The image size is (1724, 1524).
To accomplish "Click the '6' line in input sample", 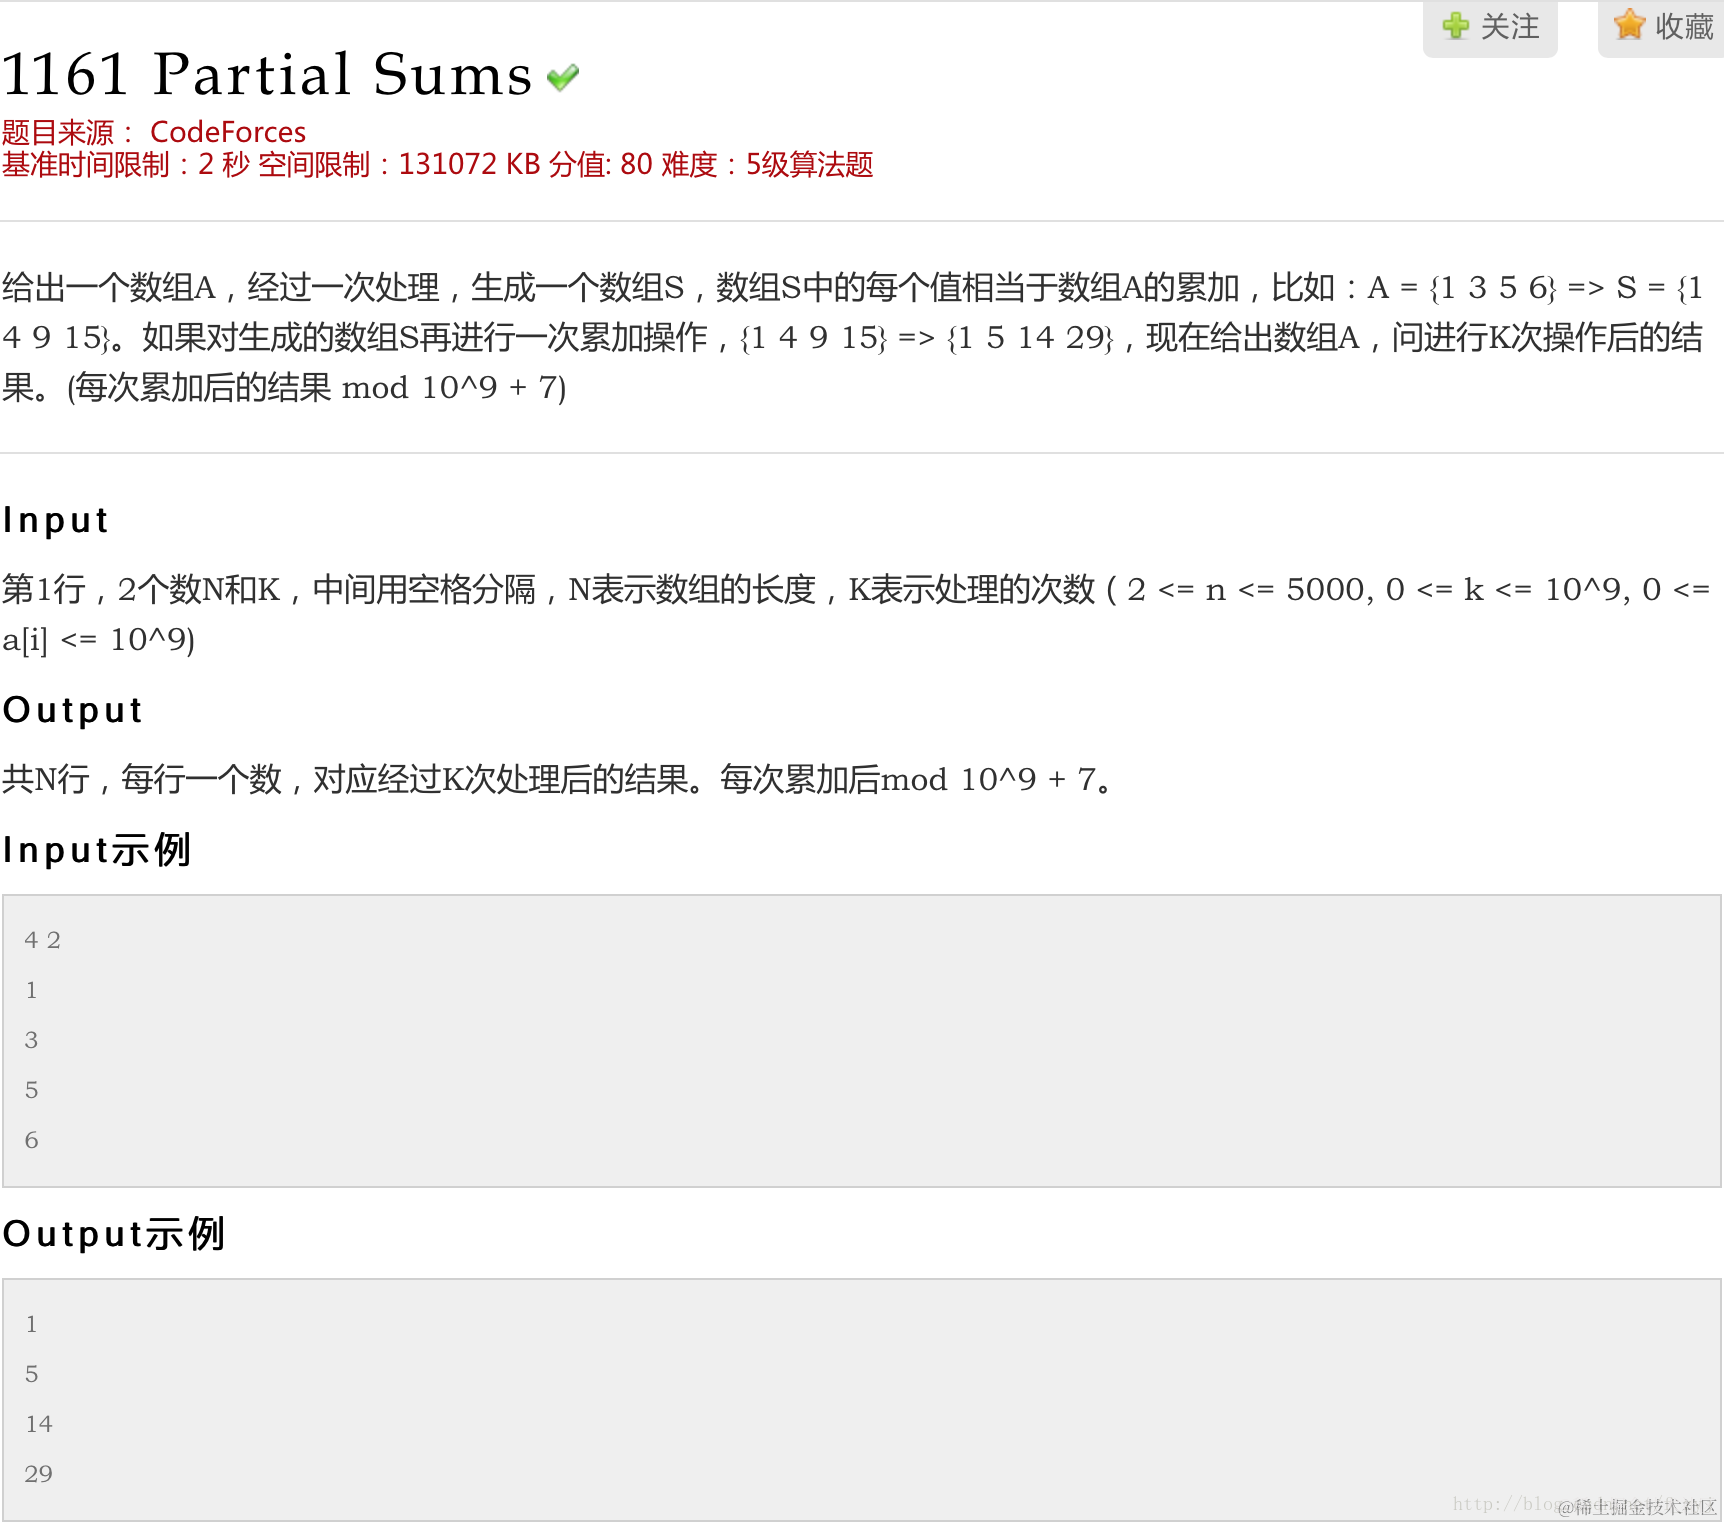I will click(x=32, y=1140).
